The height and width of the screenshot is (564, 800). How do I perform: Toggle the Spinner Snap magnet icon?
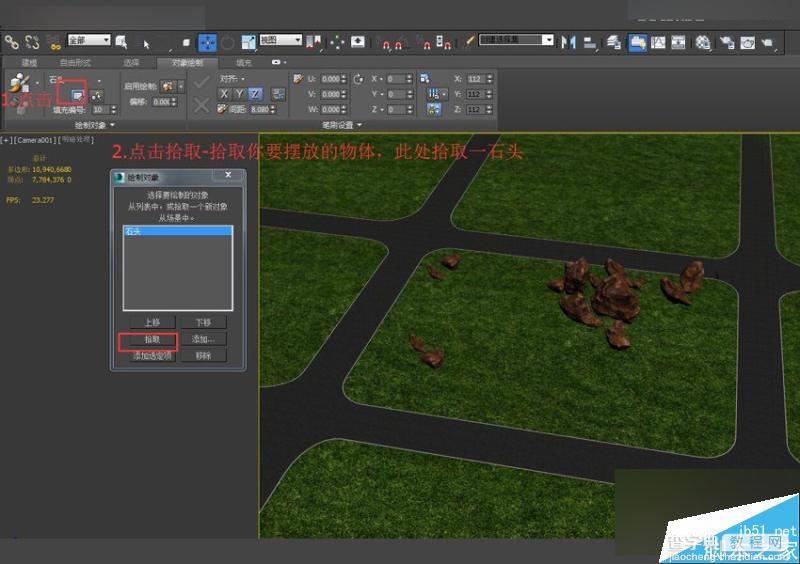tap(443, 42)
